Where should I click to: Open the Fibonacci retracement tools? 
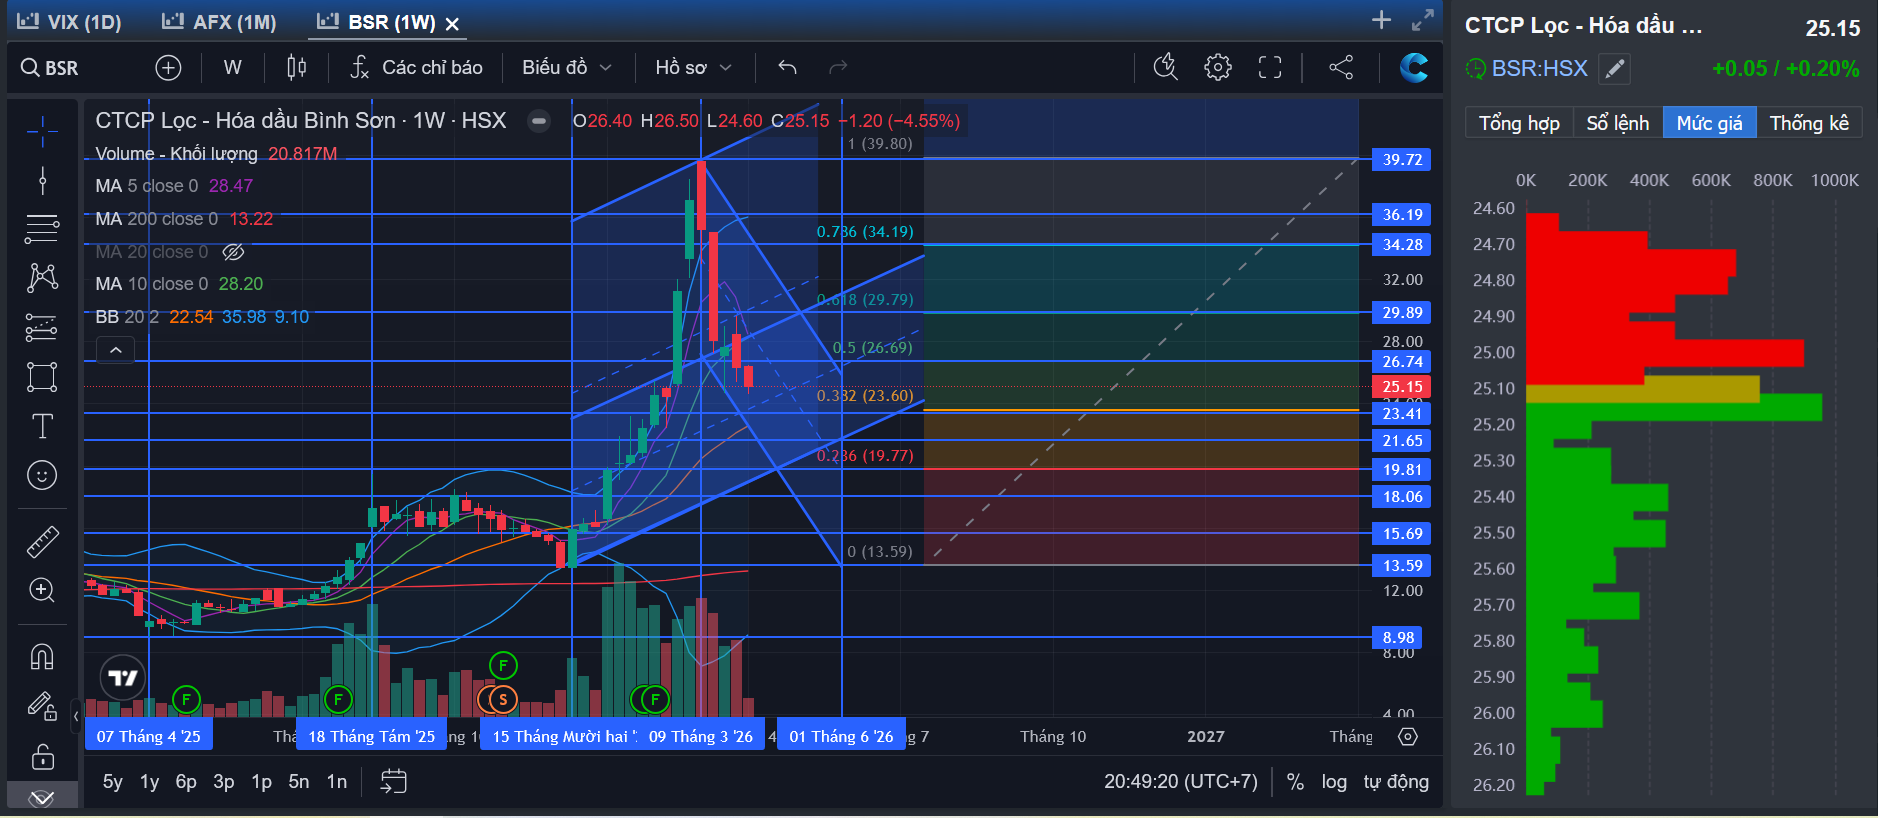tap(42, 229)
